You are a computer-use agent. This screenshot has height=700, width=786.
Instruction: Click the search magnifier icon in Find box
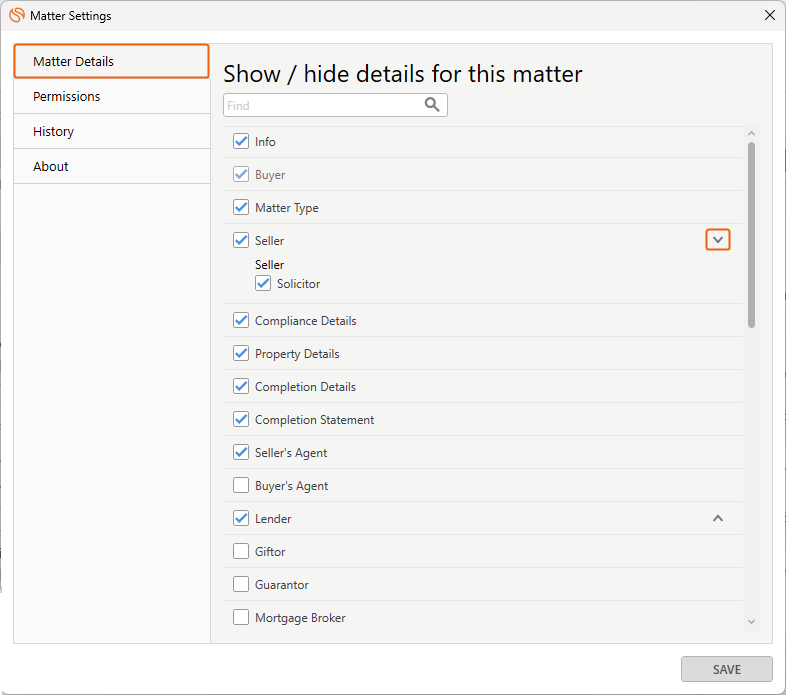(x=432, y=105)
